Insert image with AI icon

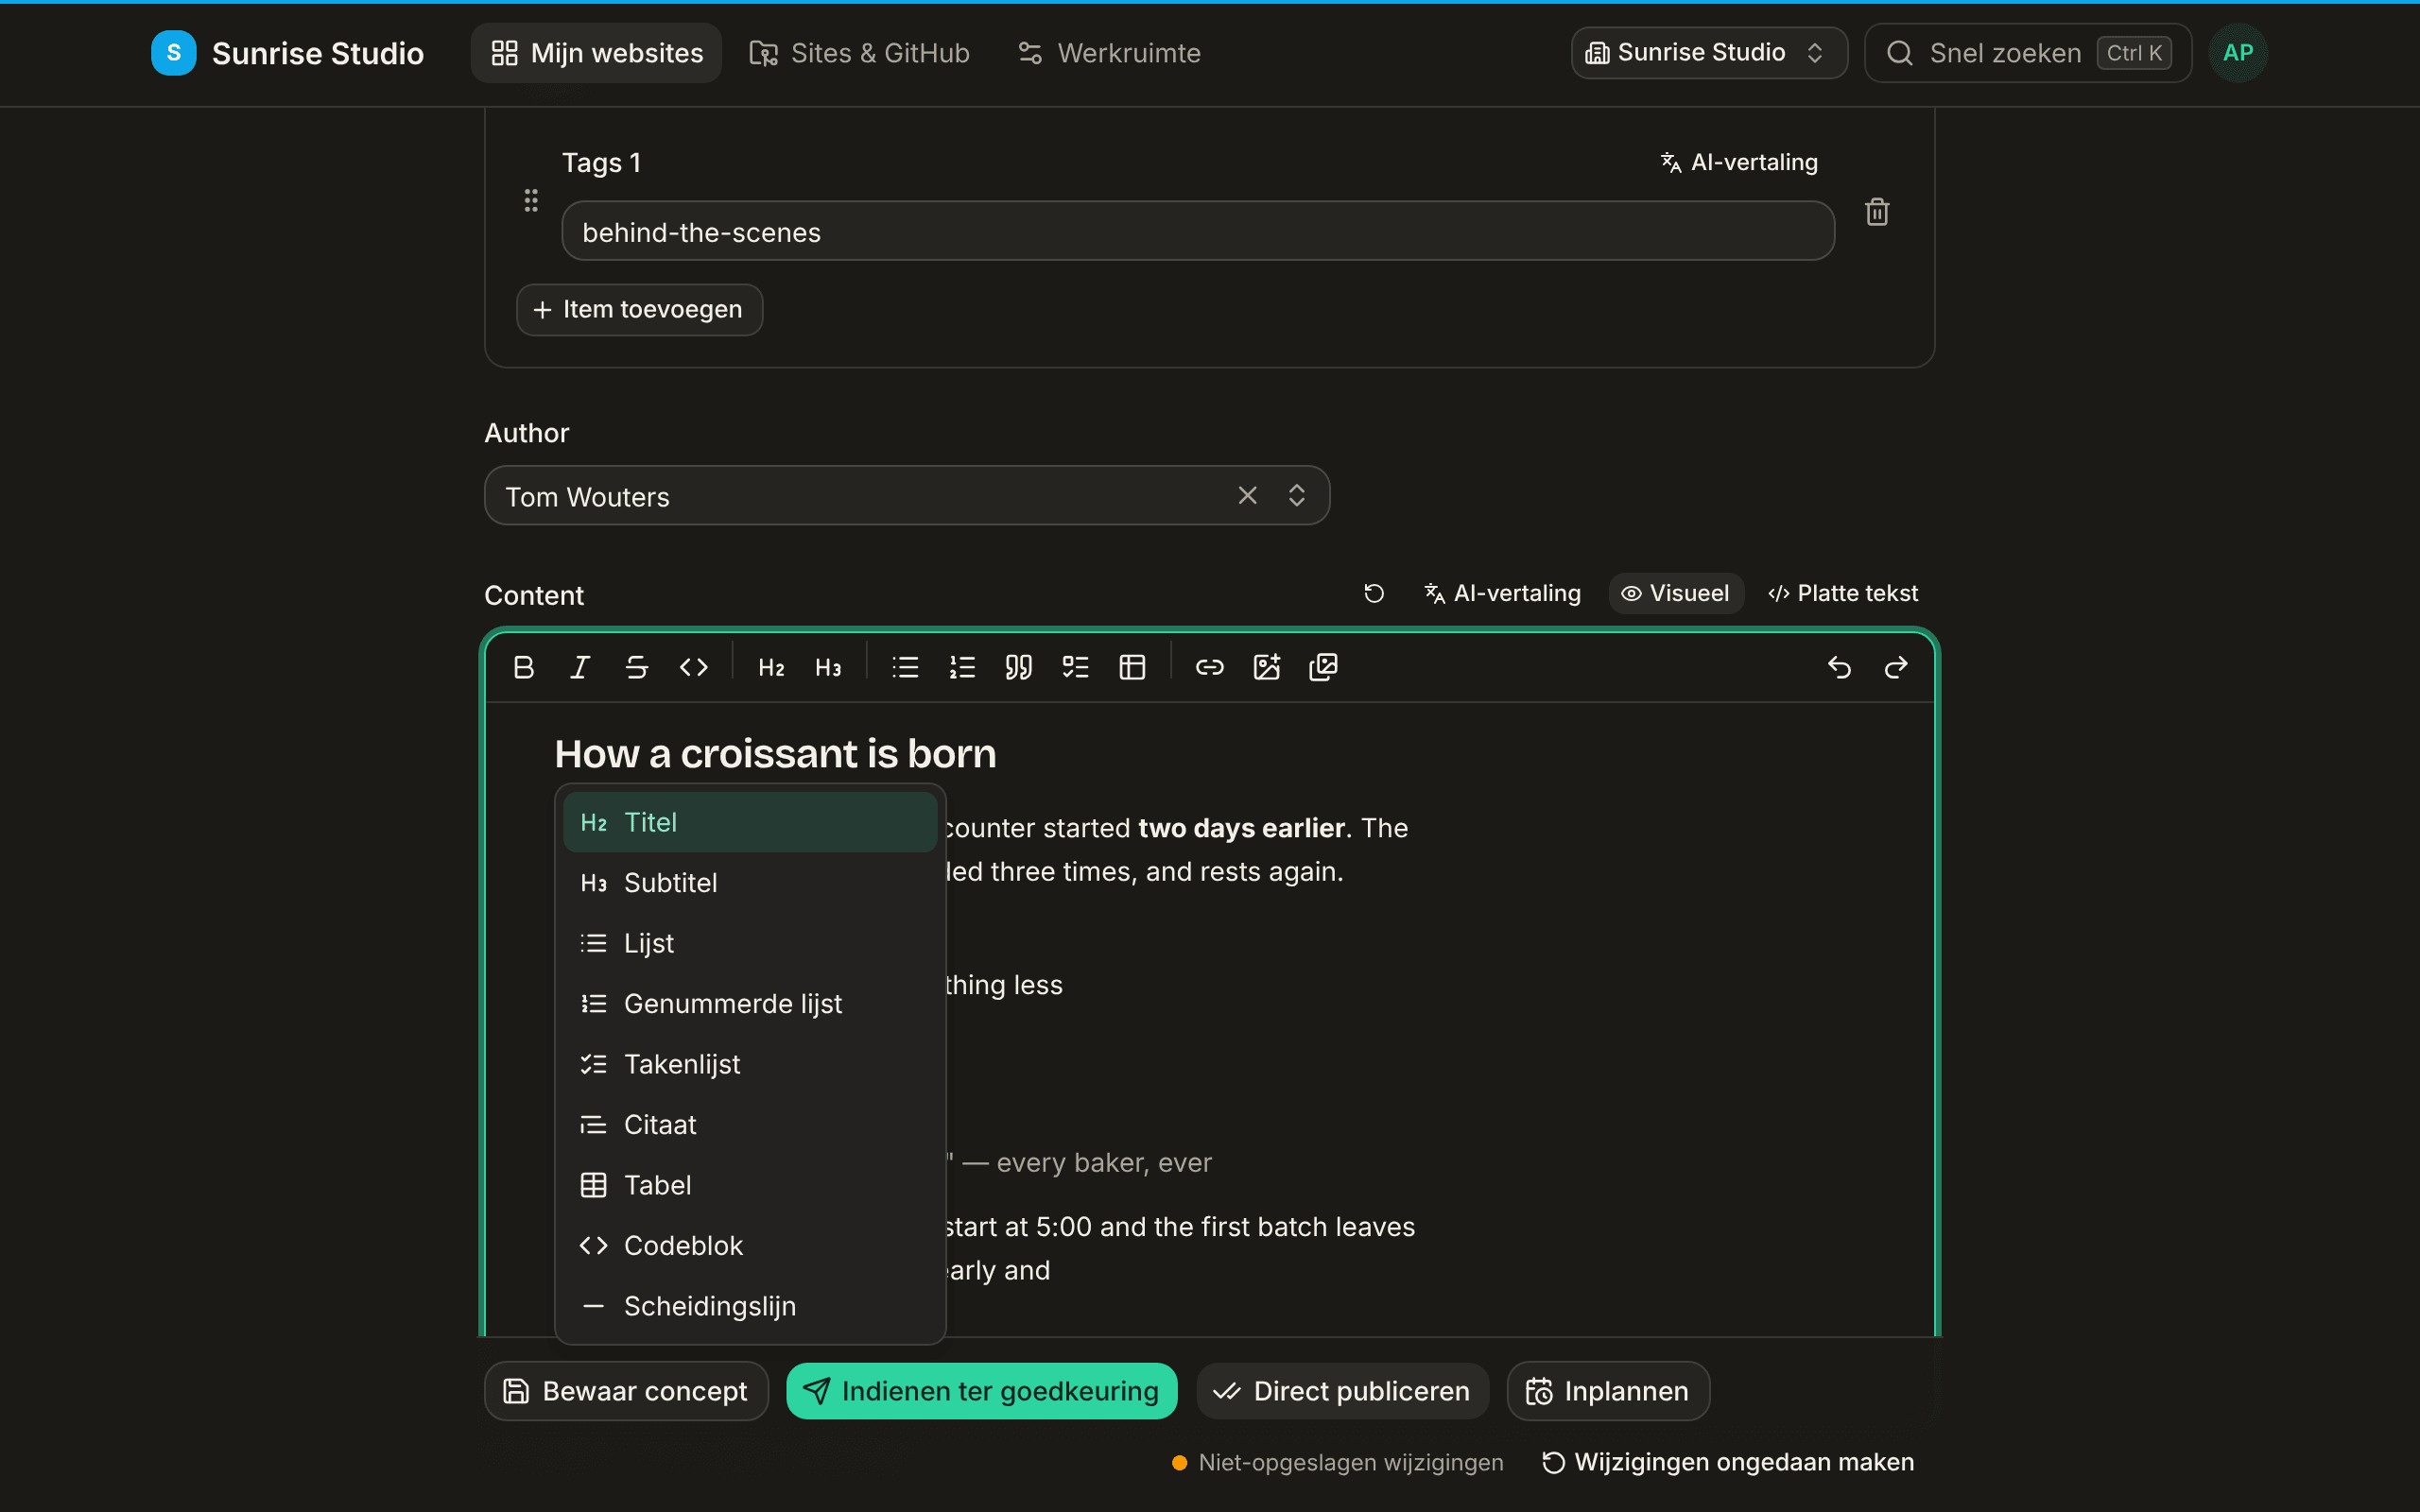(1267, 667)
